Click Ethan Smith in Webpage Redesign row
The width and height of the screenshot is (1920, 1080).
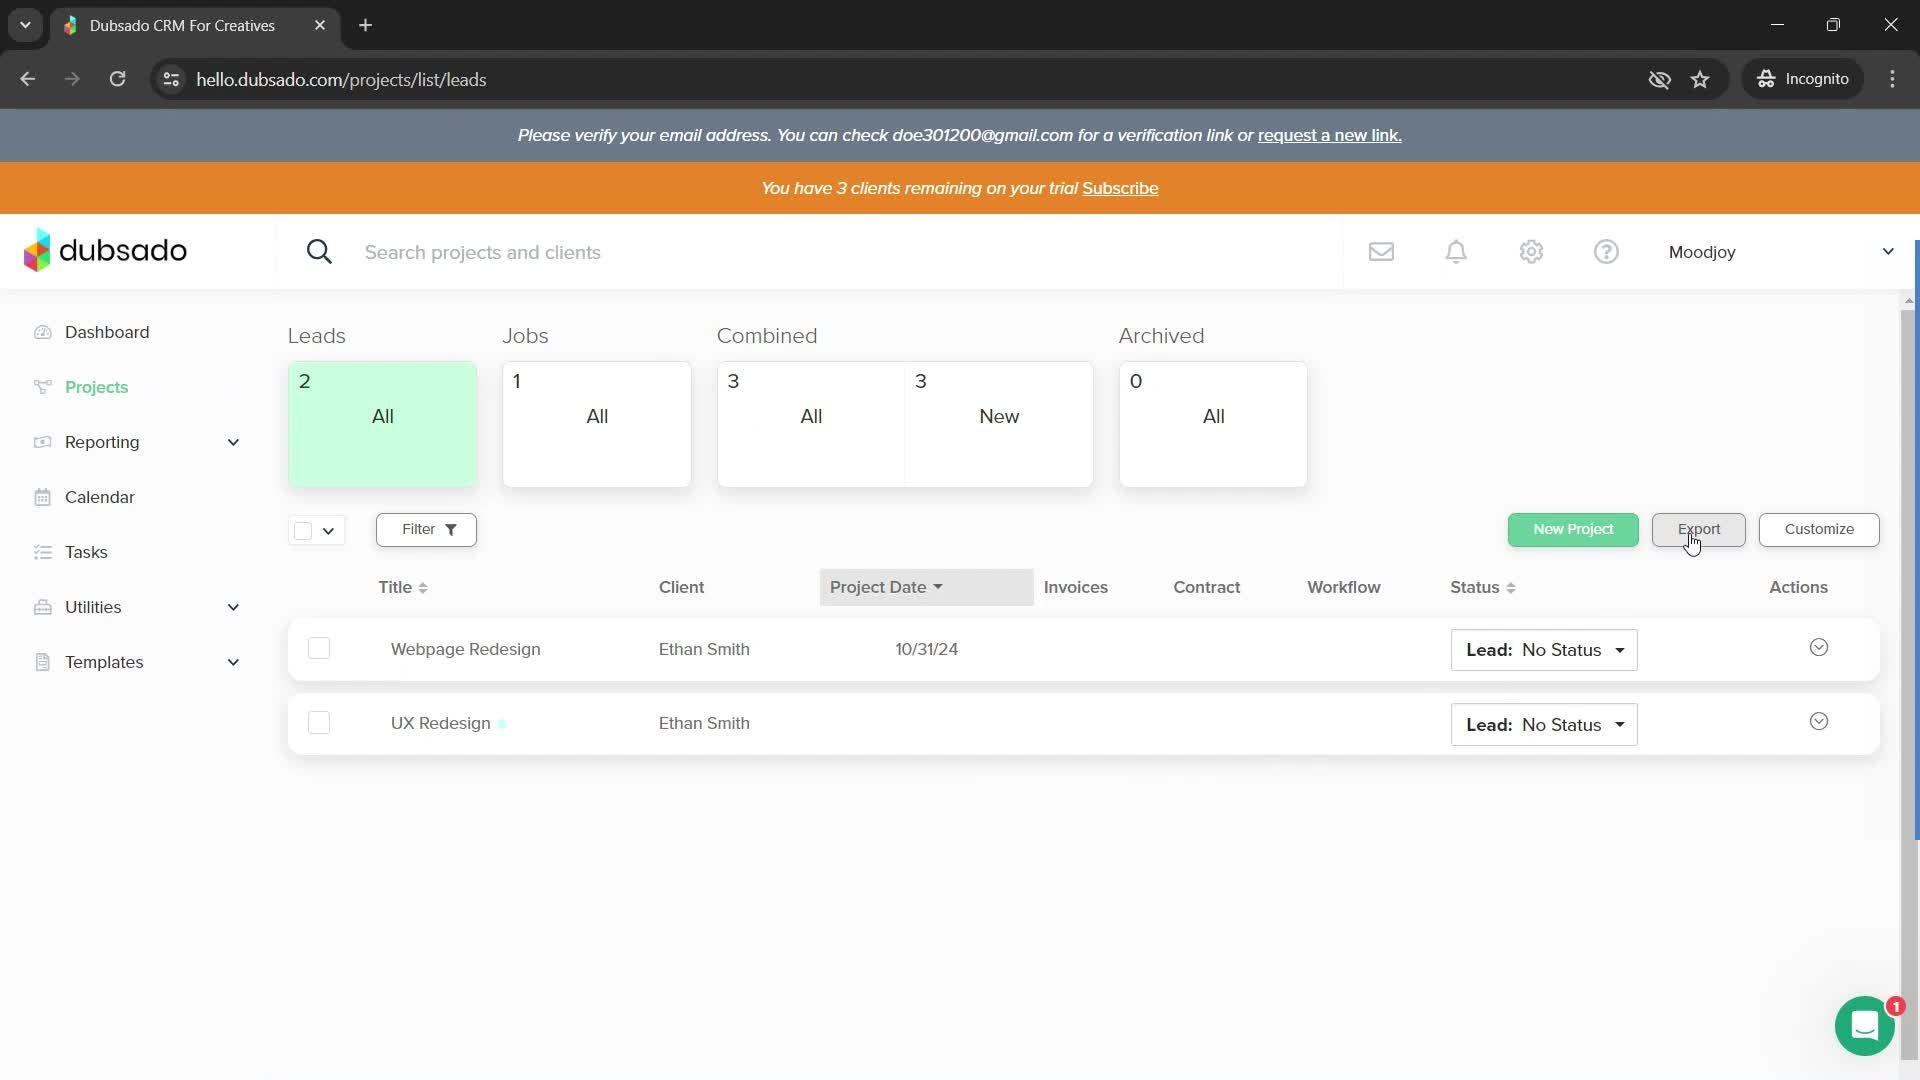pyautogui.click(x=704, y=649)
